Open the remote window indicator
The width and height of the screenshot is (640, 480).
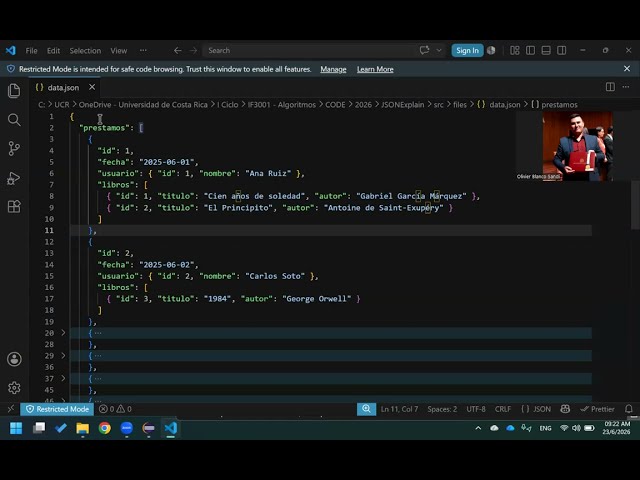pyautogui.click(x=10, y=409)
